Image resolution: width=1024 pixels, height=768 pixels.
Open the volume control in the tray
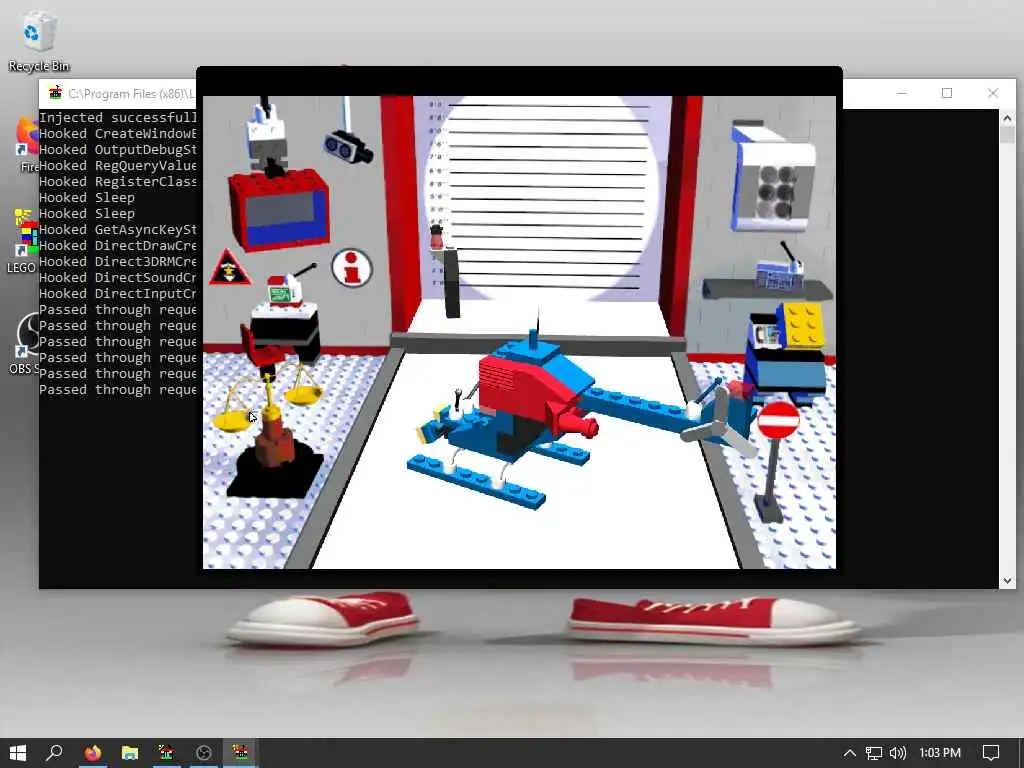tap(898, 753)
